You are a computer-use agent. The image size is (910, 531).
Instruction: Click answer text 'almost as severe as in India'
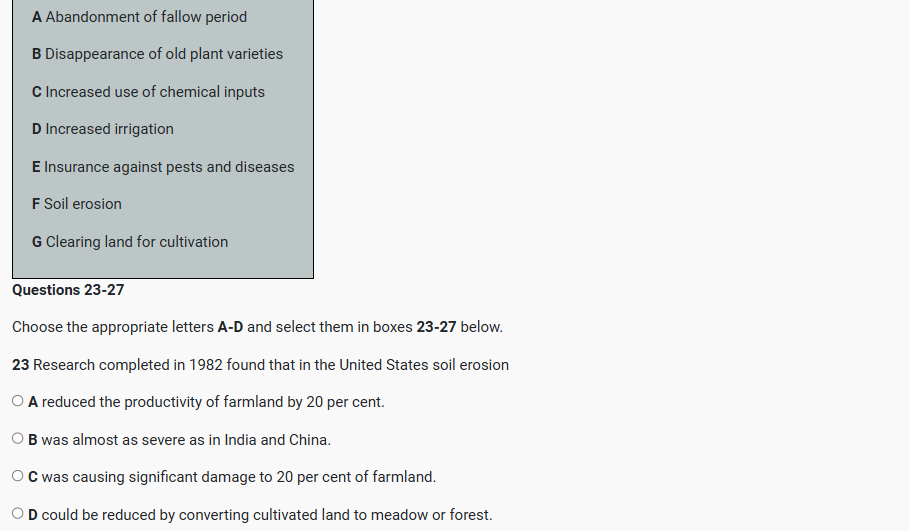[x=186, y=440]
